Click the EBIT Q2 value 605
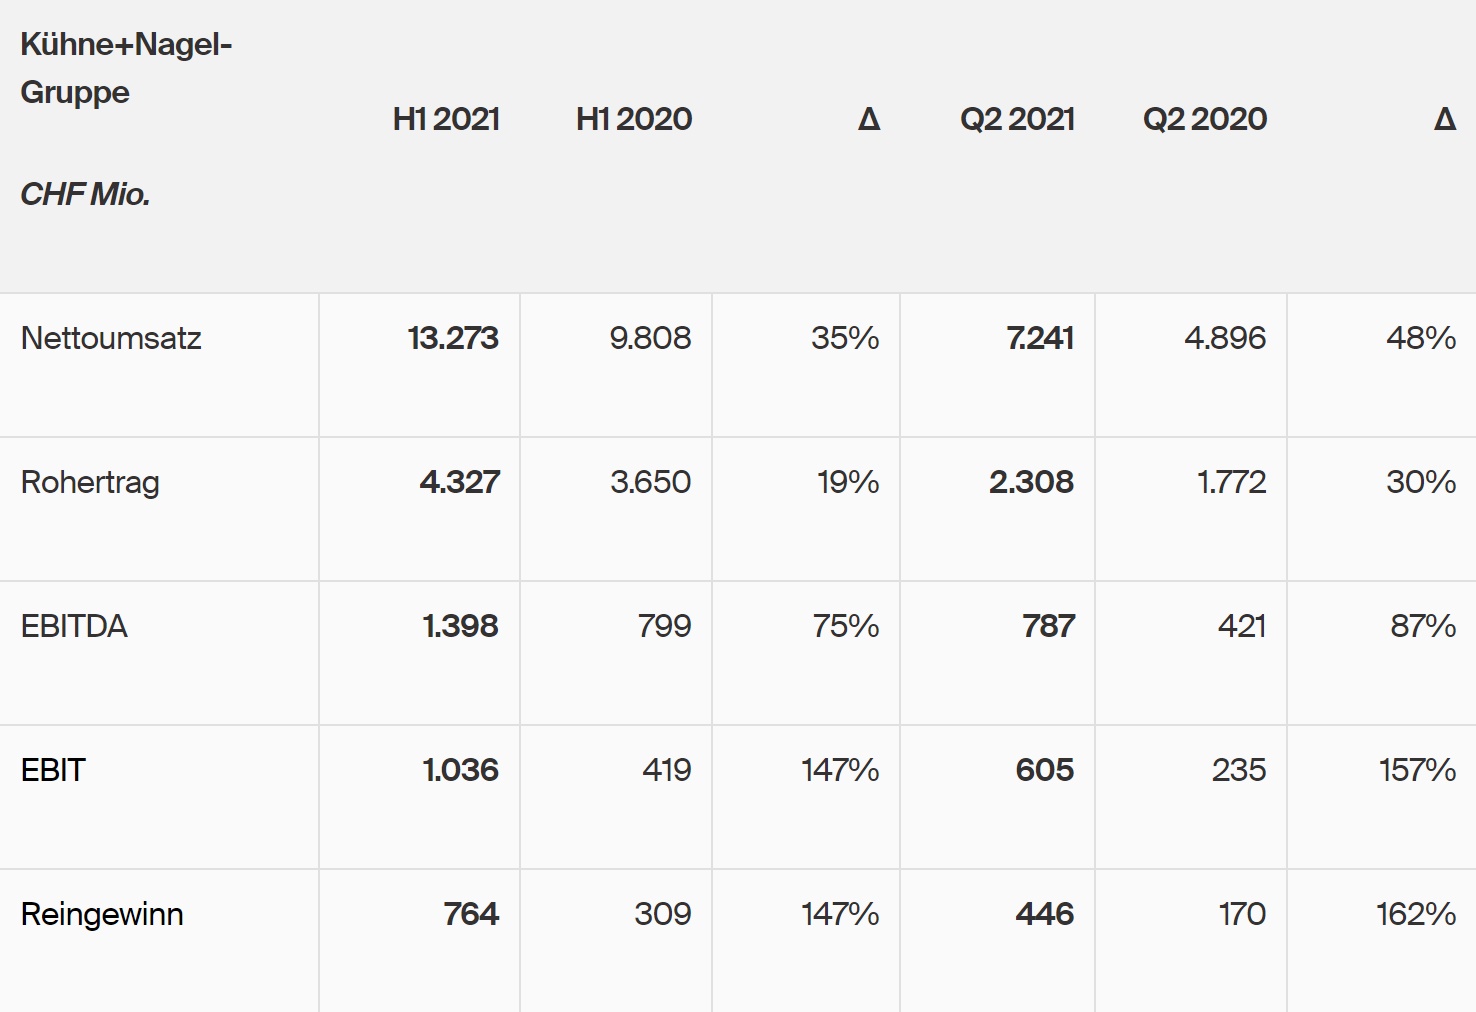 pos(1044,770)
